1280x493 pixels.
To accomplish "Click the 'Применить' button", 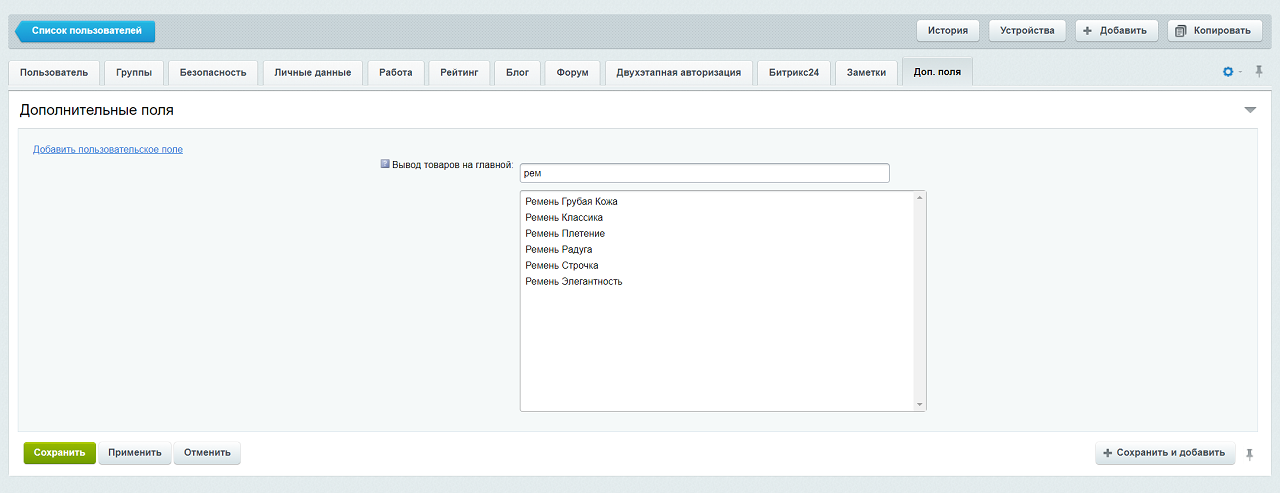I will click(135, 453).
